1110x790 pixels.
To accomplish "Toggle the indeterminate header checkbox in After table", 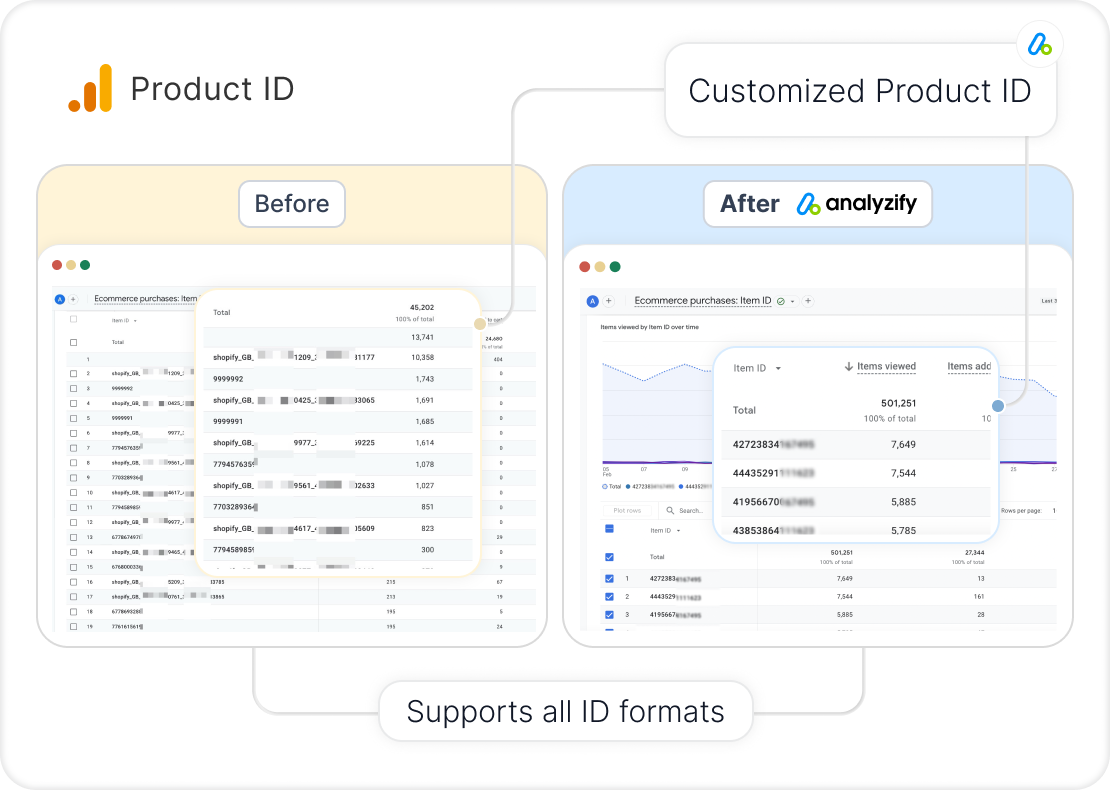I will [610, 529].
